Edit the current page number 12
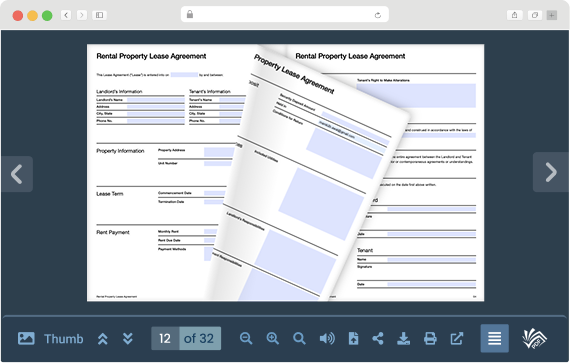This screenshot has width=570, height=363. point(165,338)
